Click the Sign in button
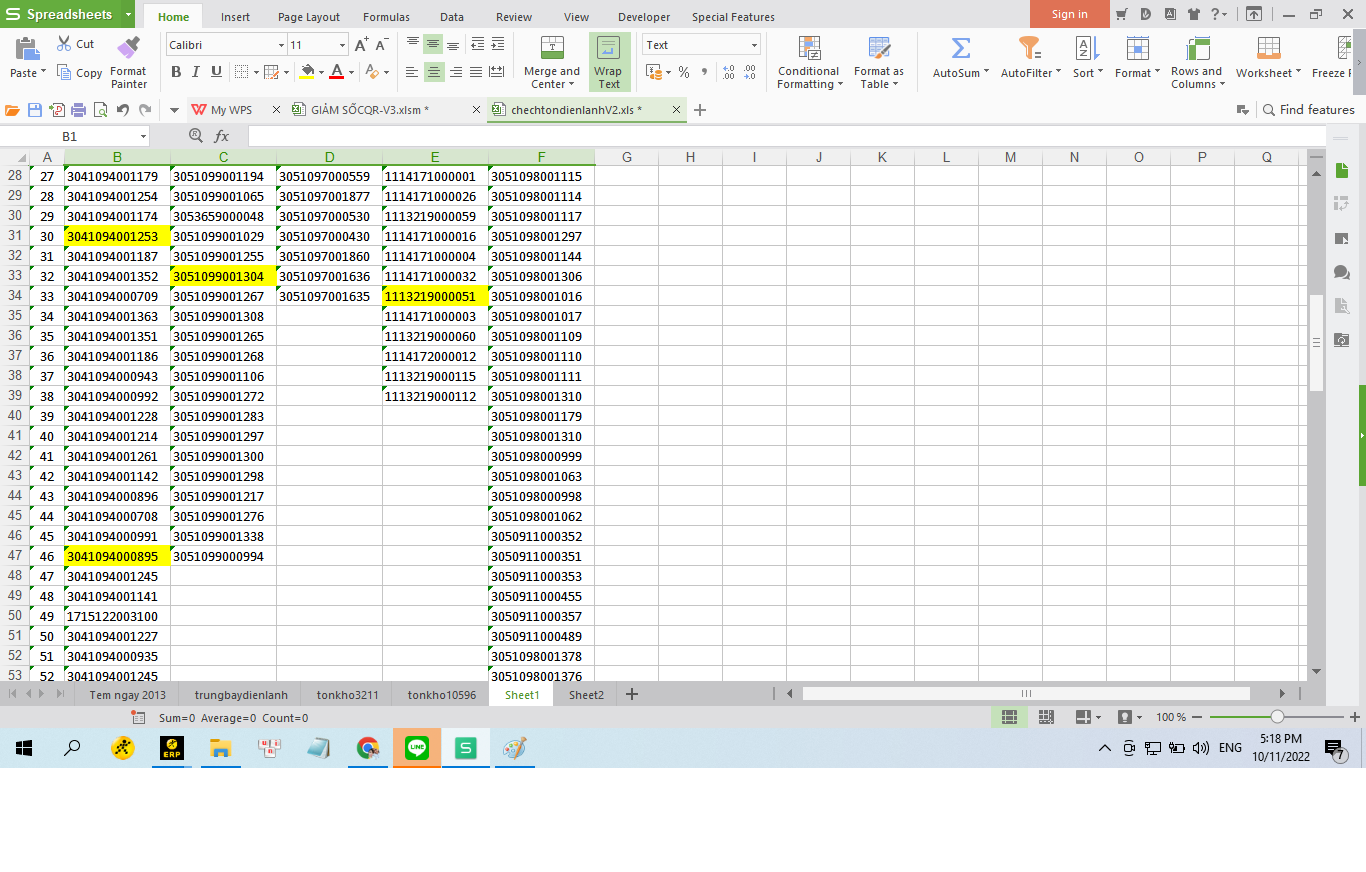Image resolution: width=1366 pixels, height=872 pixels. pyautogui.click(x=1069, y=14)
